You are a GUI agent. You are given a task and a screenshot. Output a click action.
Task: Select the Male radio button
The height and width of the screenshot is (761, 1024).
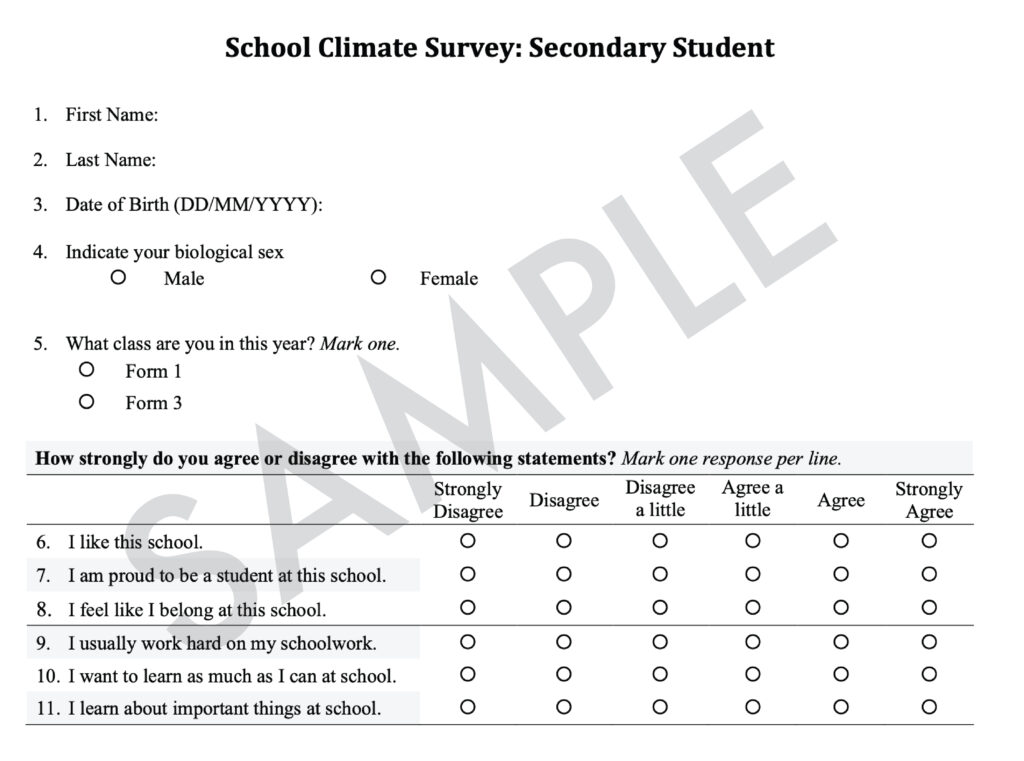118,277
